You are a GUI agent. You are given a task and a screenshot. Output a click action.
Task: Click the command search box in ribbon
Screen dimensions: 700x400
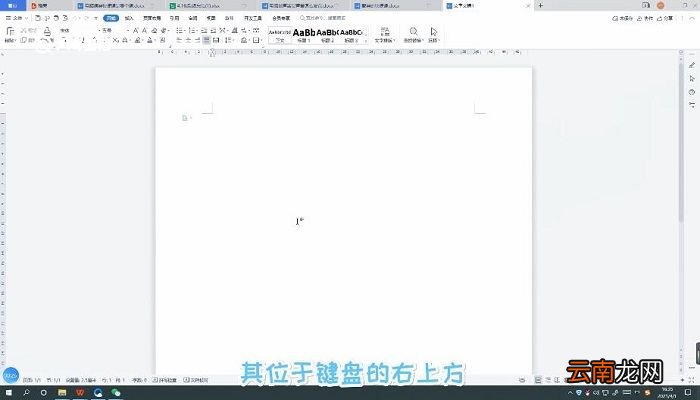tap(323, 18)
